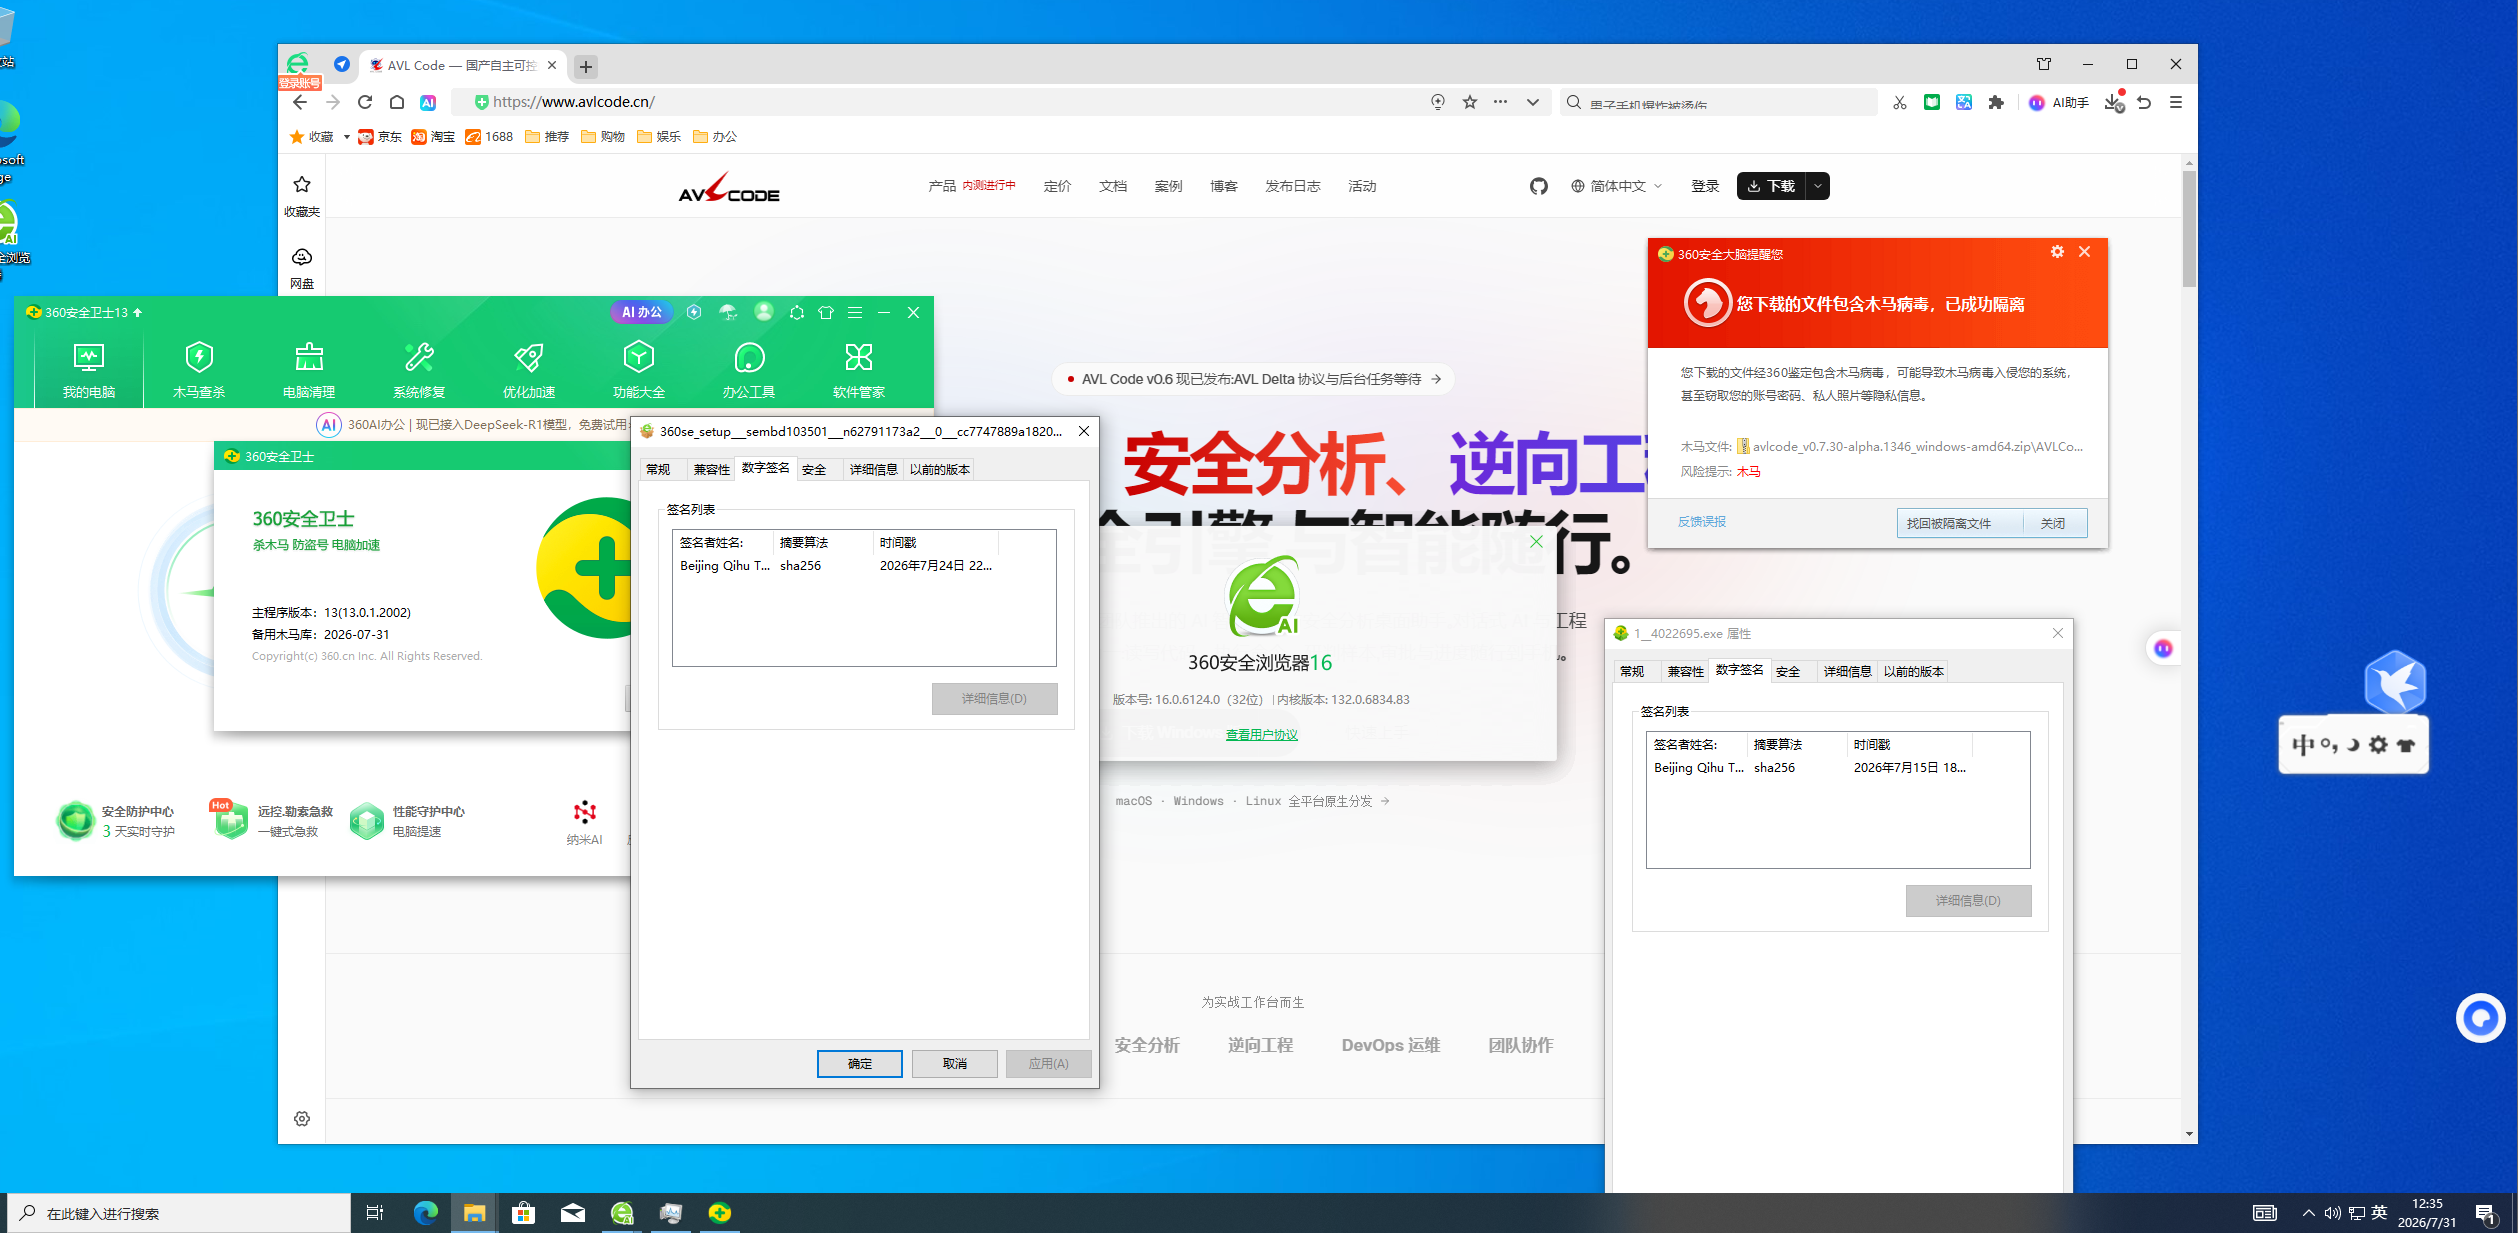Screen dimensions: 2518x1233
Task: Click 登录 on AVL Code site
Action: [1705, 186]
